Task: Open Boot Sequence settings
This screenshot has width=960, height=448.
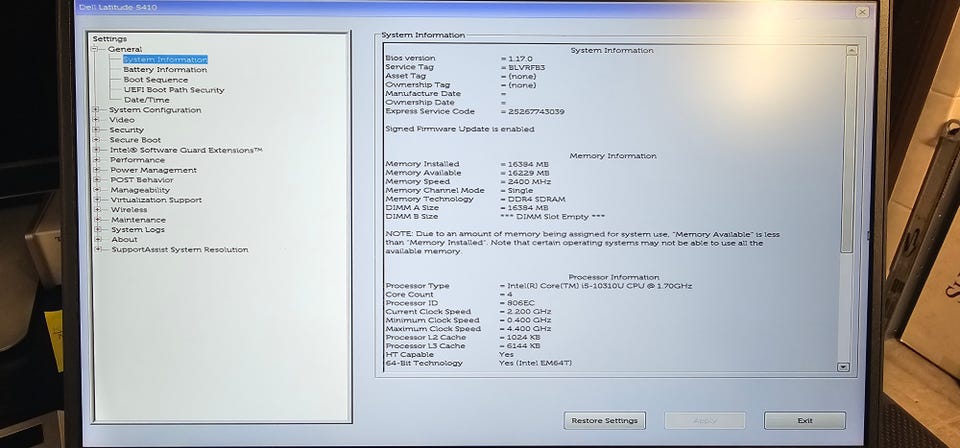Action: (x=156, y=80)
